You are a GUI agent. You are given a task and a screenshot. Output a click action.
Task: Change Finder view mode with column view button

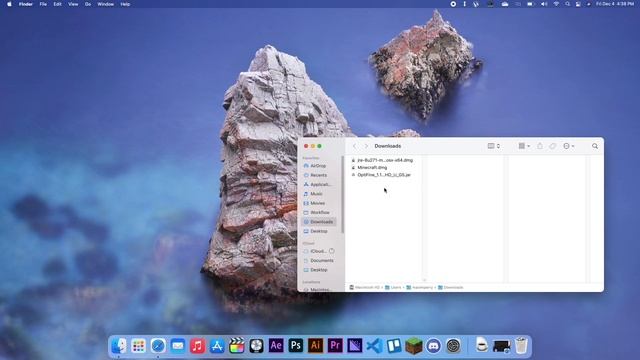click(x=493, y=146)
